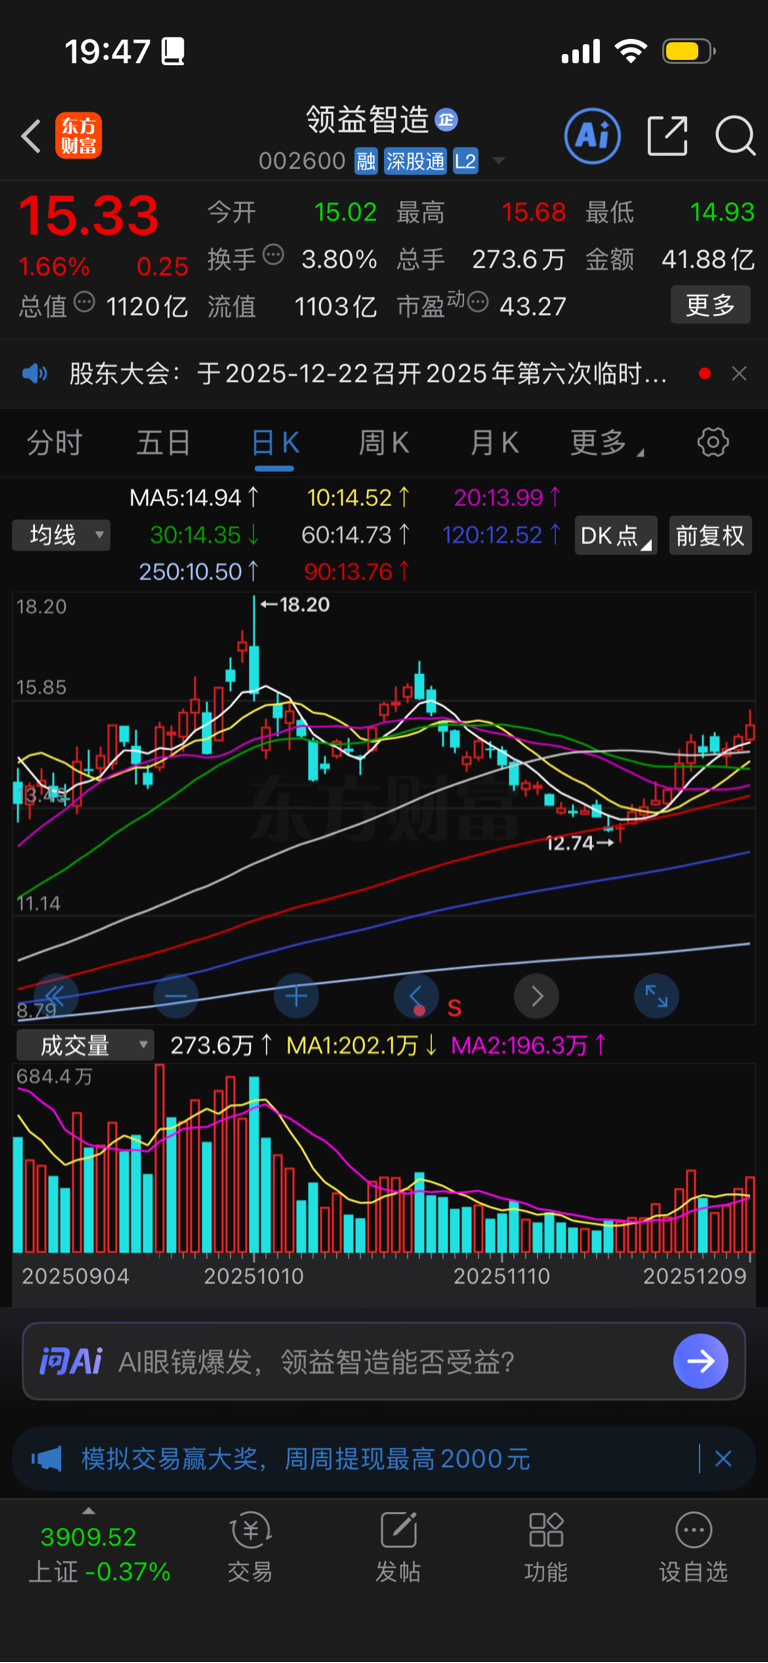
Task: Tap the 领益智造 stock name title
Action: pos(367,120)
